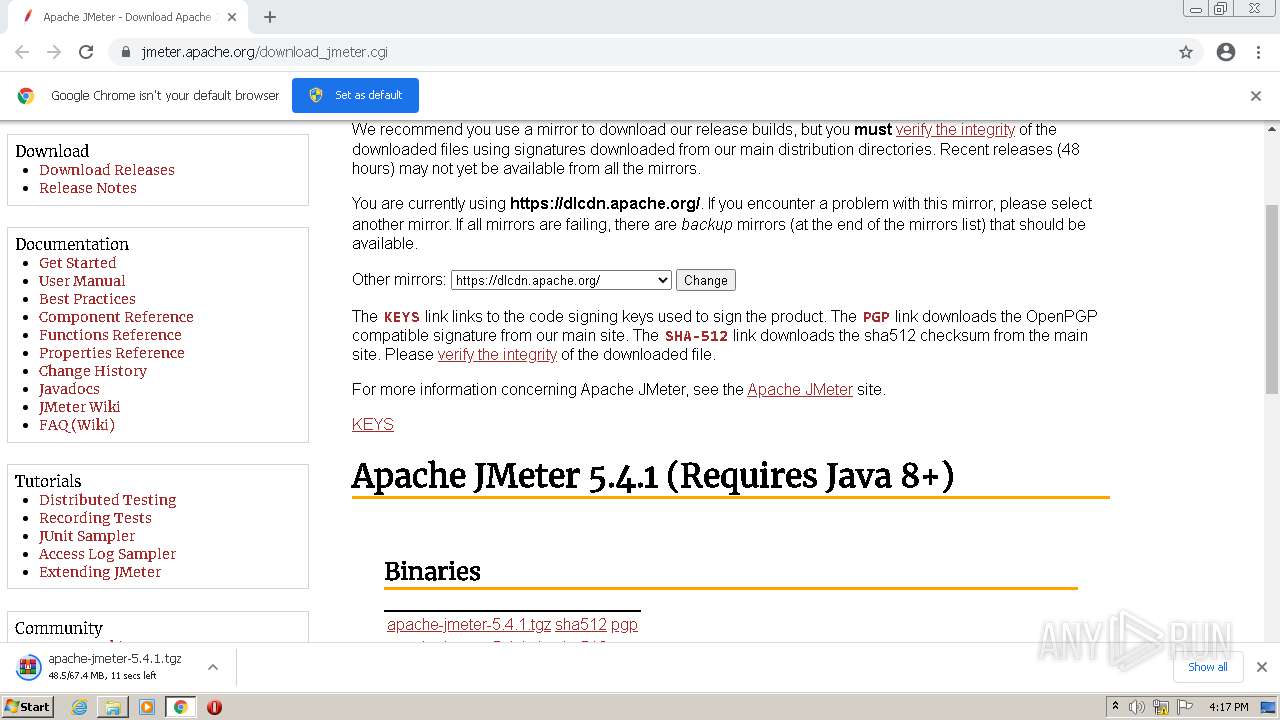Screen dimensions: 1280x720
Task: Open the Chrome profile avatar menu
Action: [x=1226, y=52]
